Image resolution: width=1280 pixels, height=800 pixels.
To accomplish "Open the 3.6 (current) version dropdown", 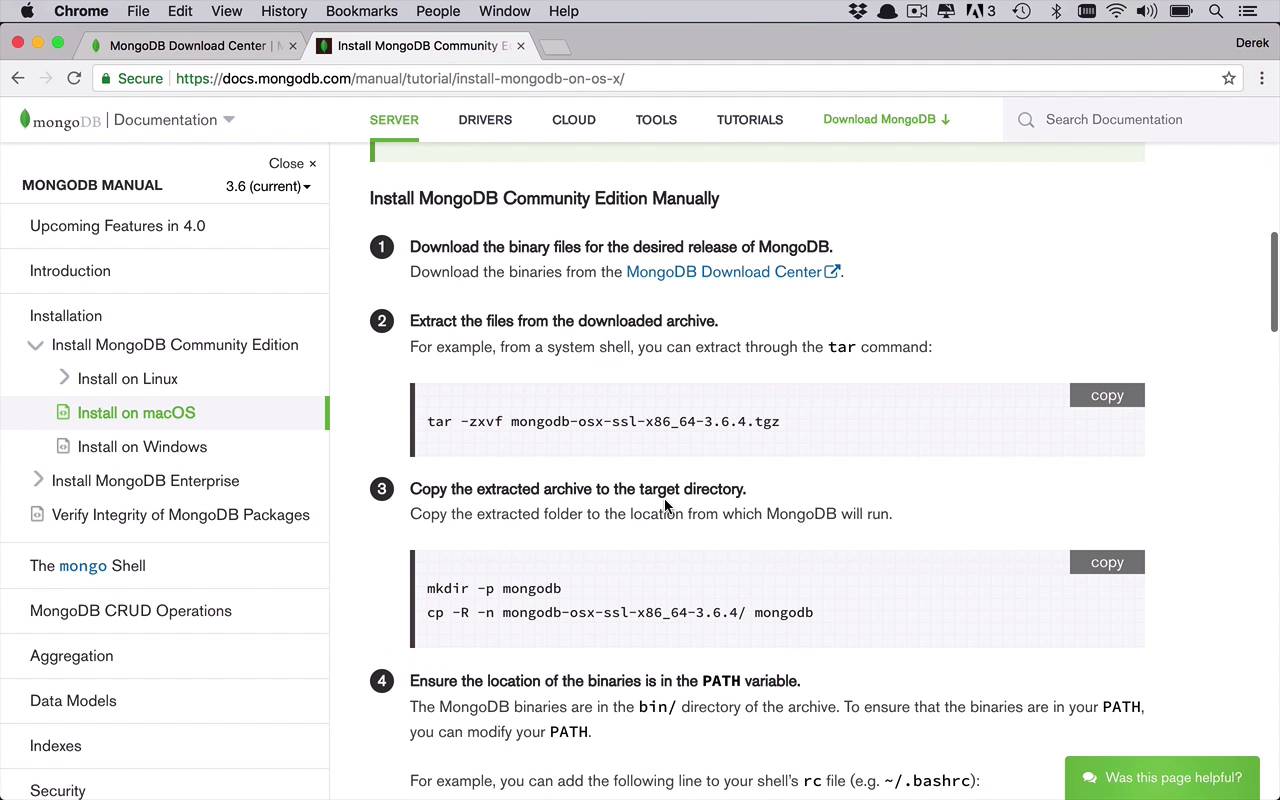I will point(268,186).
